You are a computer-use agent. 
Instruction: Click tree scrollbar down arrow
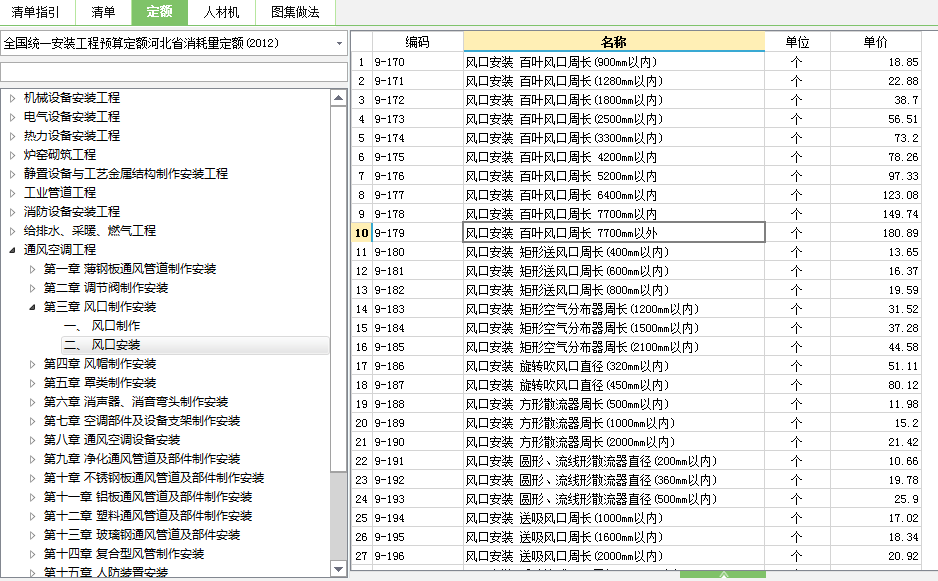(339, 569)
